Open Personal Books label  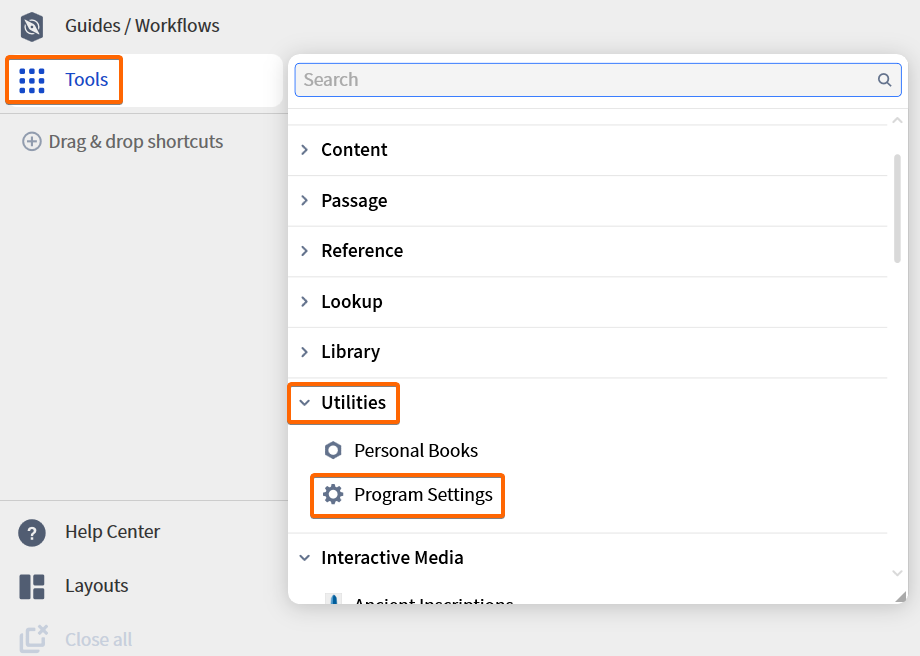[416, 450]
